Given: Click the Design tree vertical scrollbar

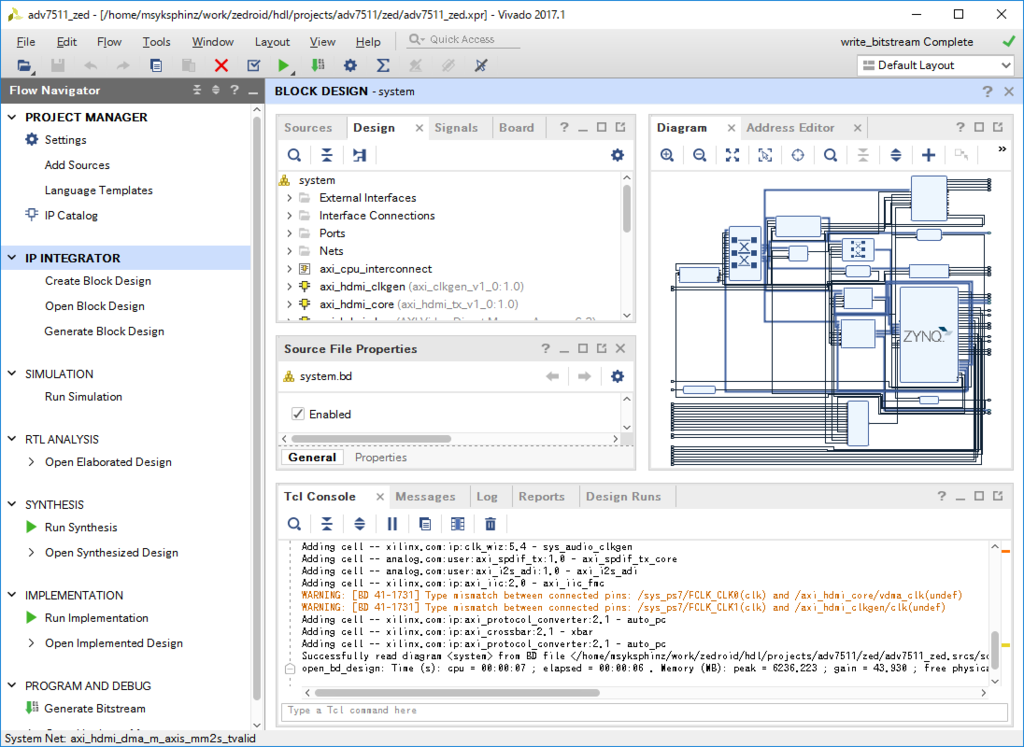Looking at the screenshot, I should point(627,209).
